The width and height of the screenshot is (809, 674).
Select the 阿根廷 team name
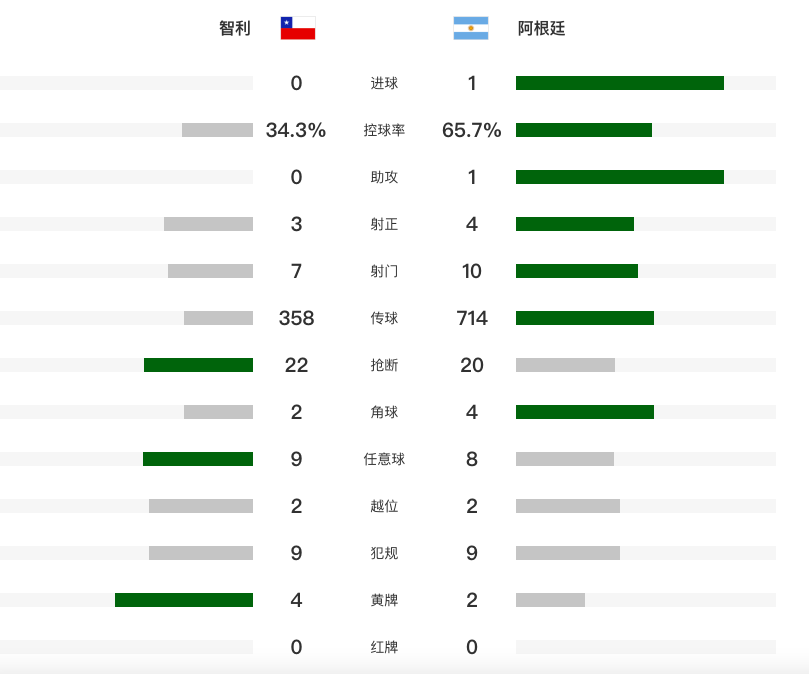(541, 28)
